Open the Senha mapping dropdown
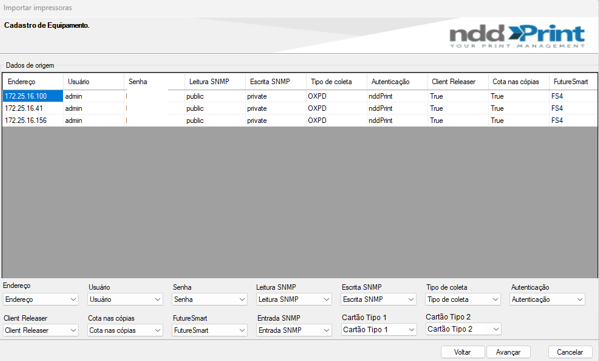The width and height of the screenshot is (599, 361). [x=209, y=299]
